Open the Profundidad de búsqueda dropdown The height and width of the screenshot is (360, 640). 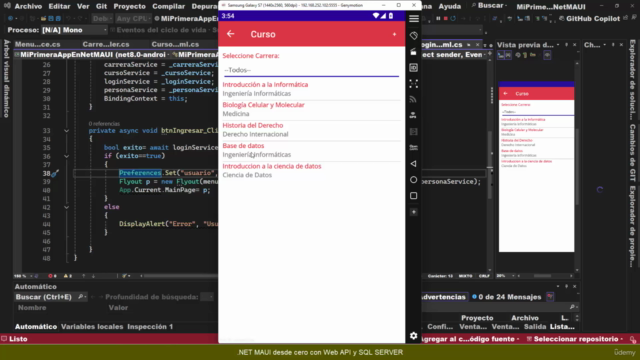(207, 297)
